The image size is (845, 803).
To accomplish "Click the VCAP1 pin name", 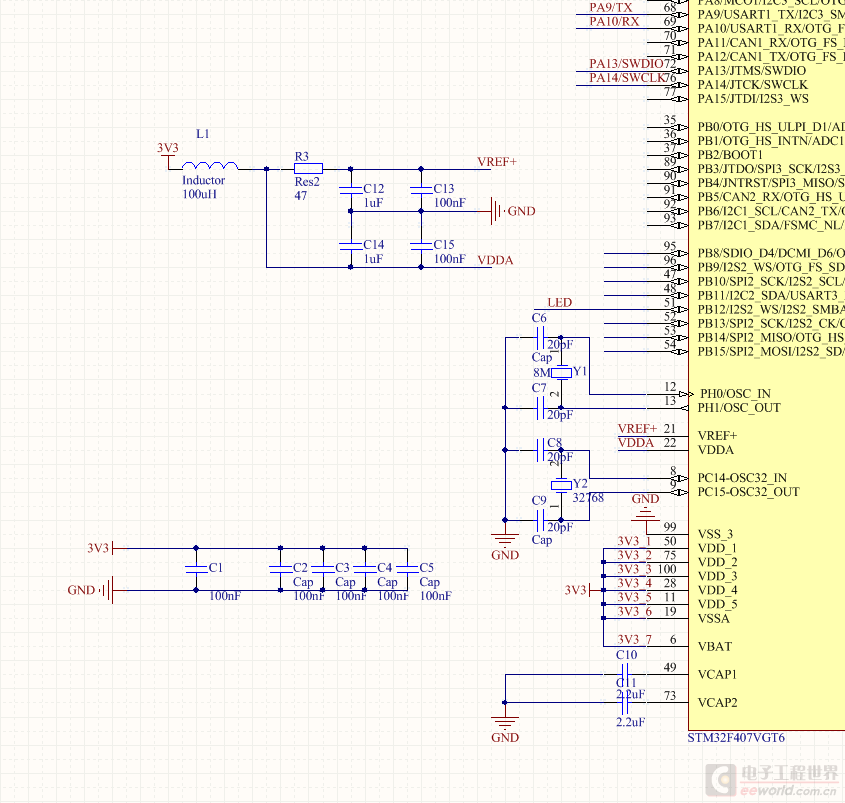I will [717, 675].
